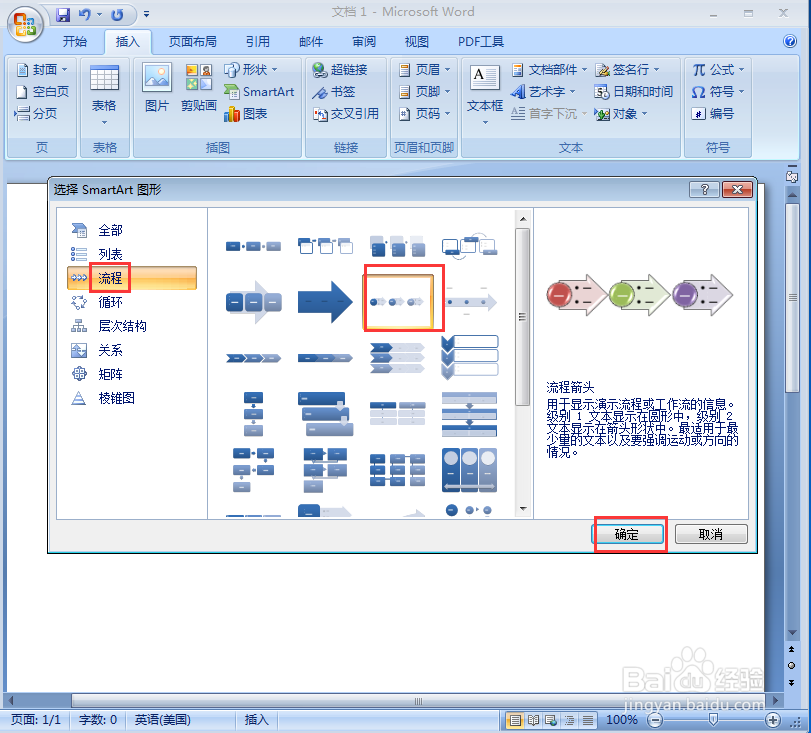Insert date and time (日期和时间)
The height and width of the screenshot is (733, 811).
tap(634, 92)
